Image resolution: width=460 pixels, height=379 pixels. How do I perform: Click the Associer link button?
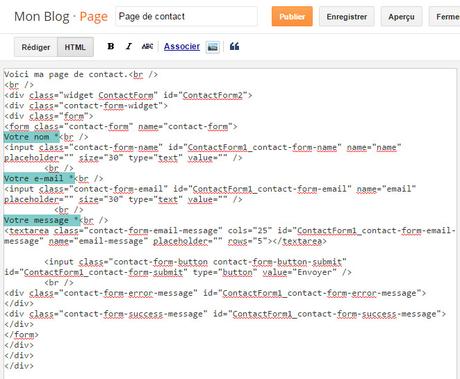pos(182,47)
